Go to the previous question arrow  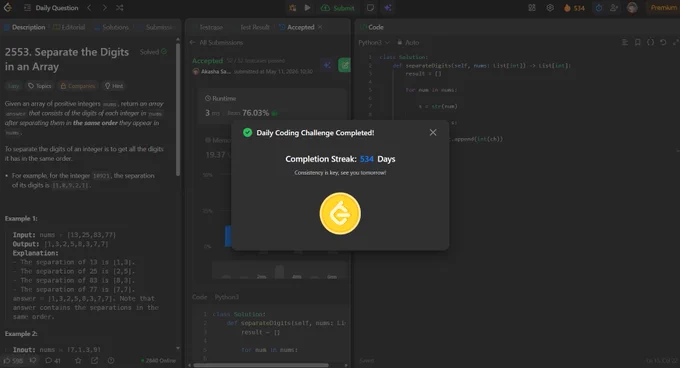[x=89, y=8]
